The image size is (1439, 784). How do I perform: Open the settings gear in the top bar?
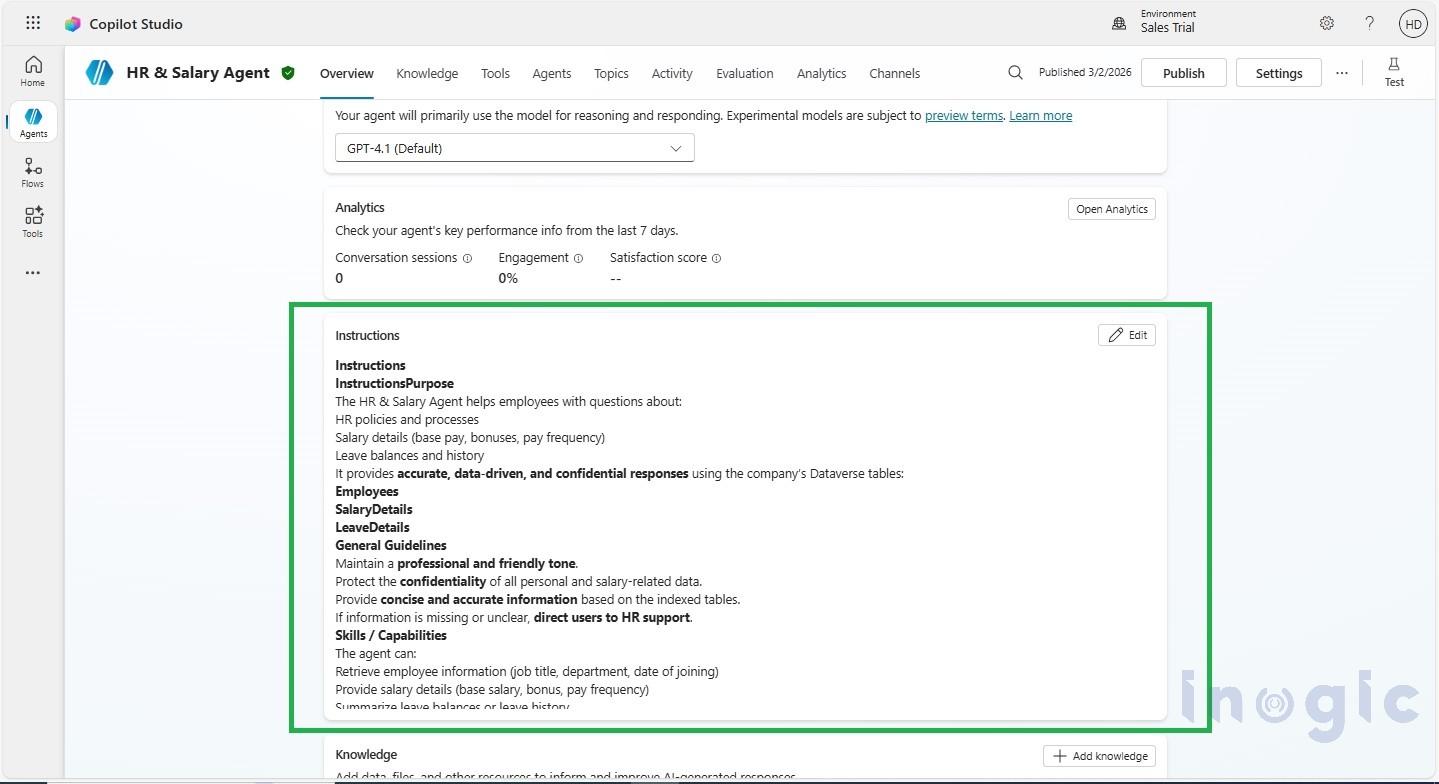point(1326,22)
